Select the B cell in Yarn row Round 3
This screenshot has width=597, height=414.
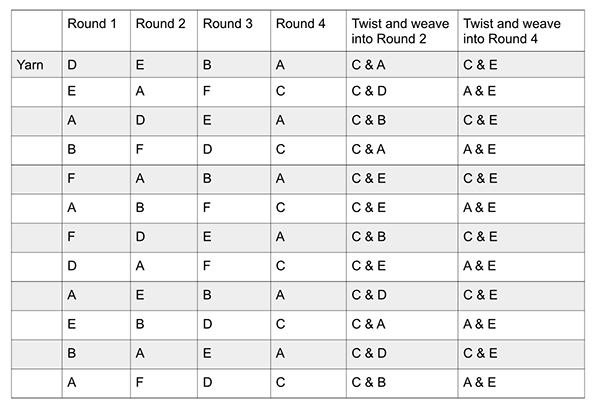pos(234,65)
